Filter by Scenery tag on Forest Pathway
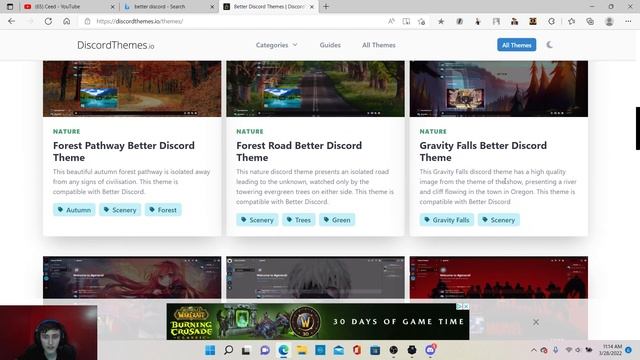This screenshot has width=640, height=360. click(x=120, y=210)
